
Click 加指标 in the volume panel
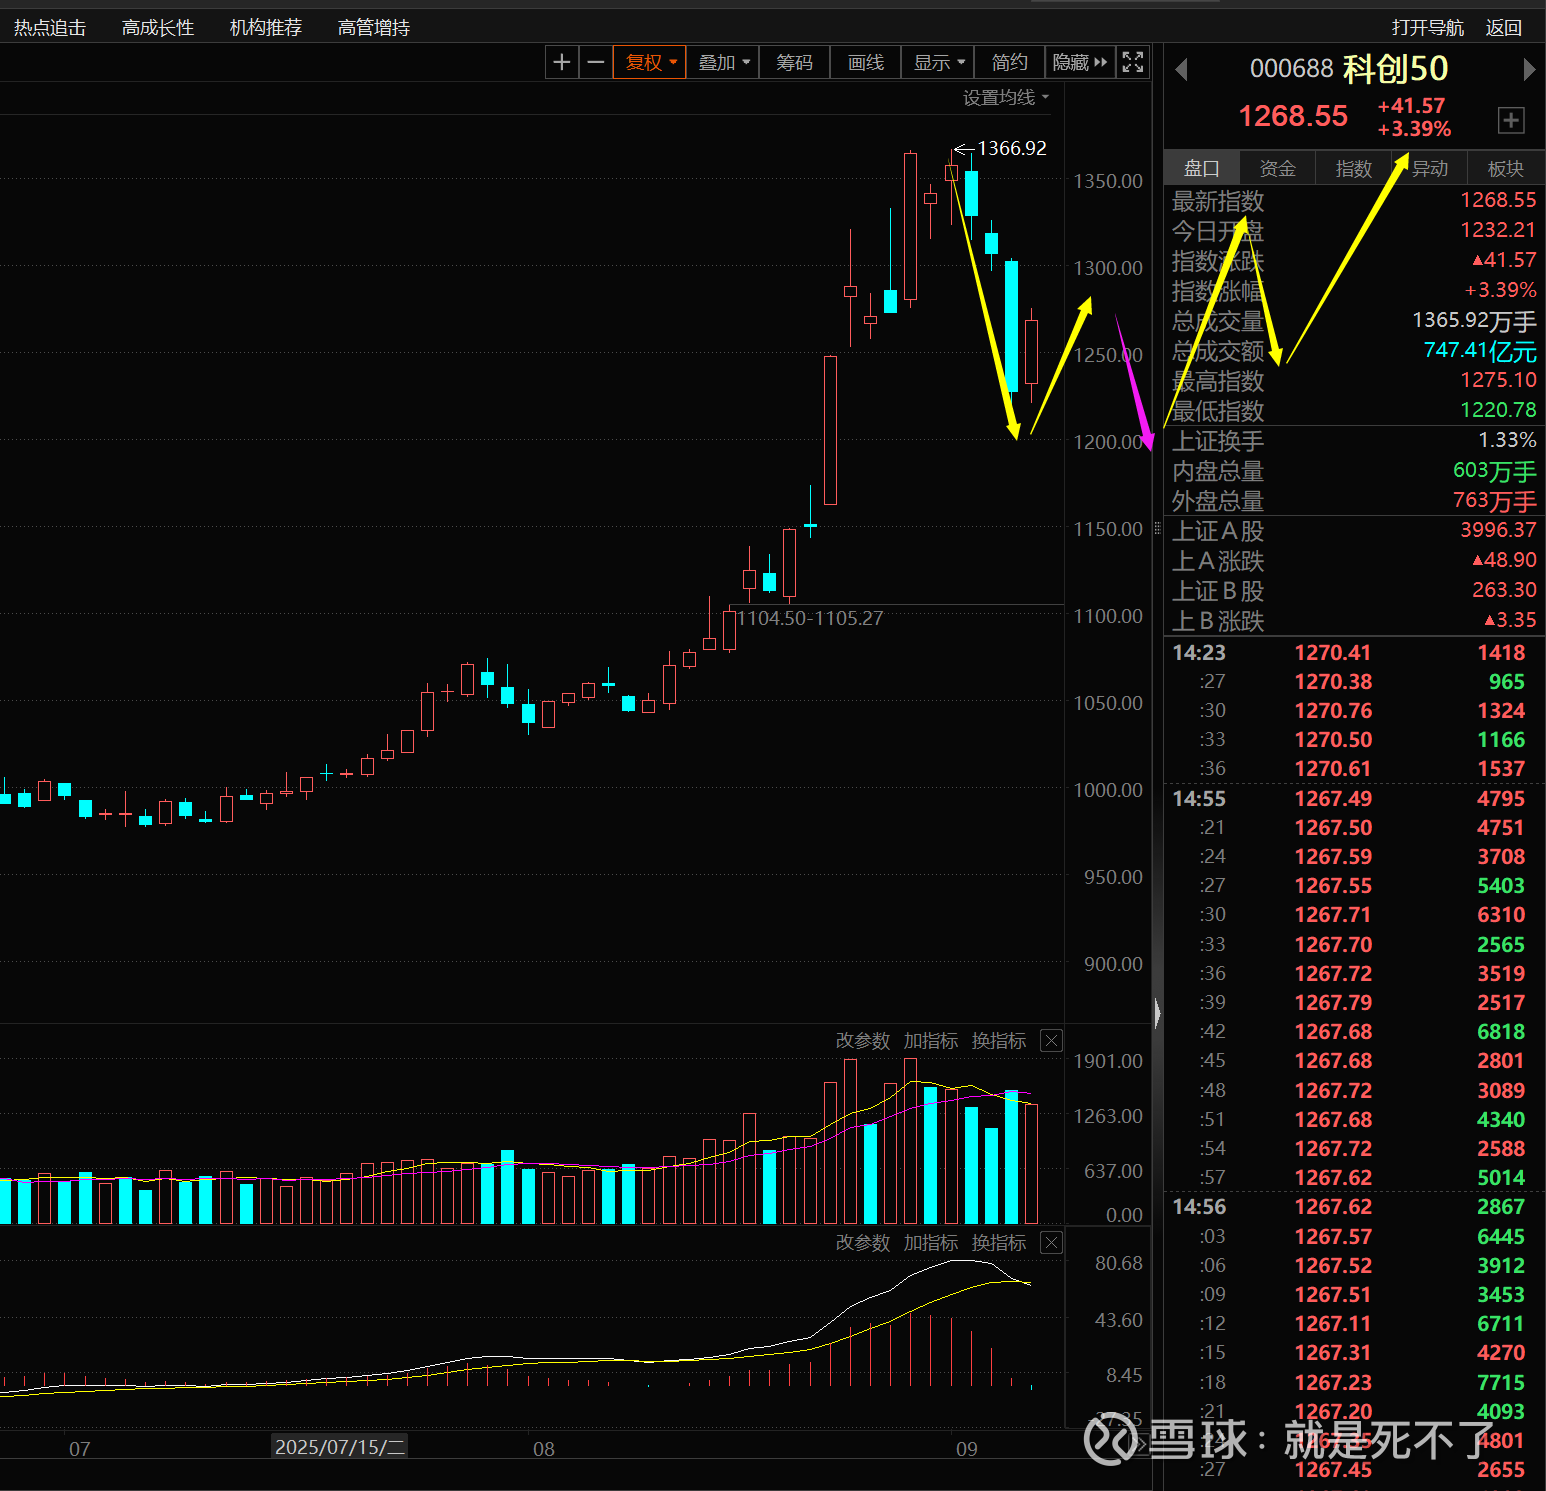[x=931, y=1041]
